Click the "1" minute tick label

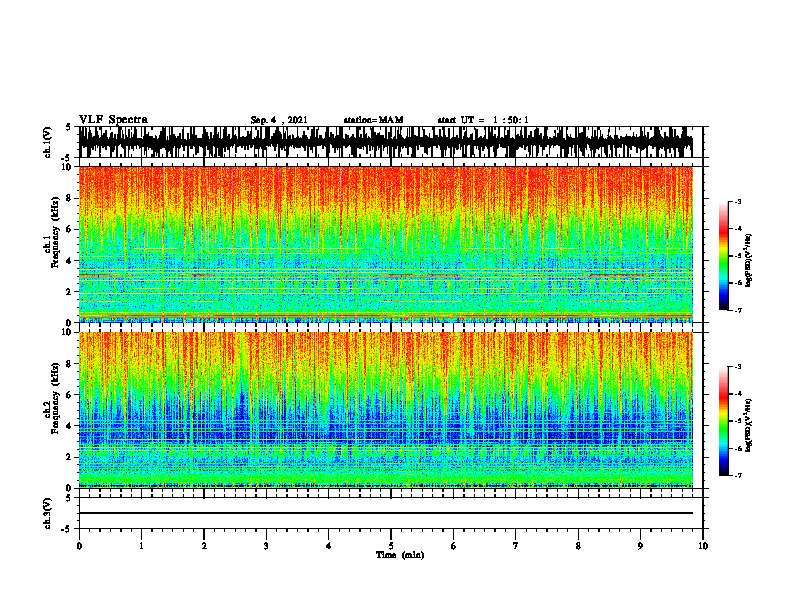click(x=141, y=546)
